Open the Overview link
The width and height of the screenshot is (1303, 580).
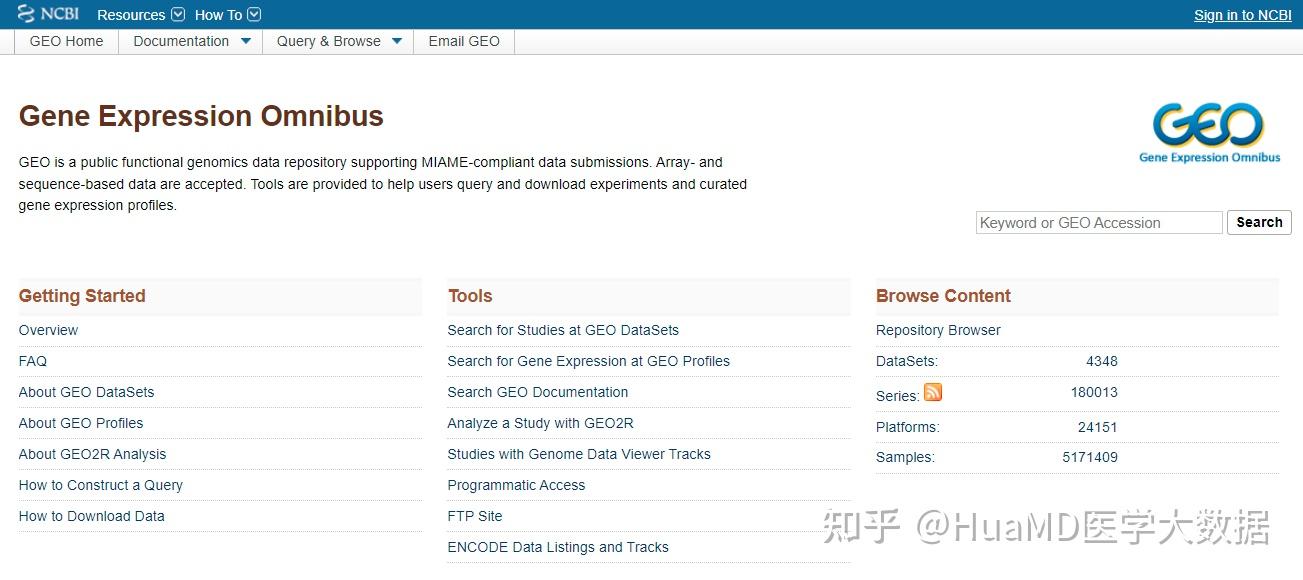coord(48,330)
